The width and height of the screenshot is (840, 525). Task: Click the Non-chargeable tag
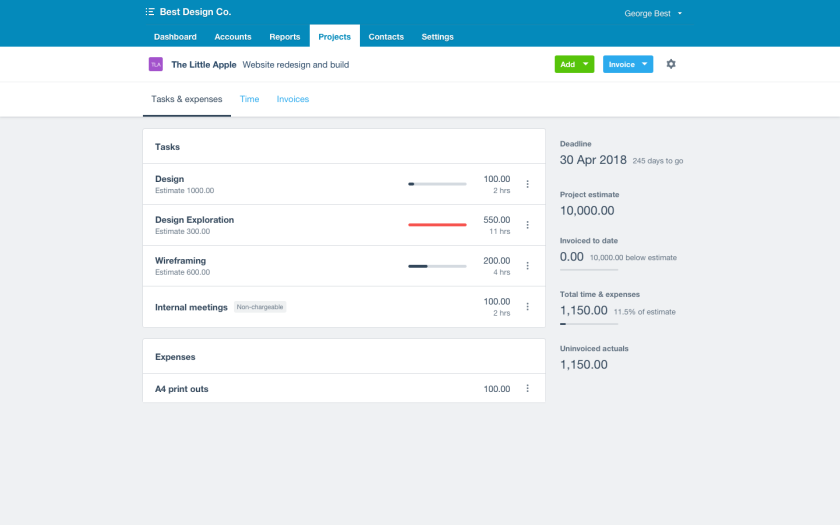[260, 307]
